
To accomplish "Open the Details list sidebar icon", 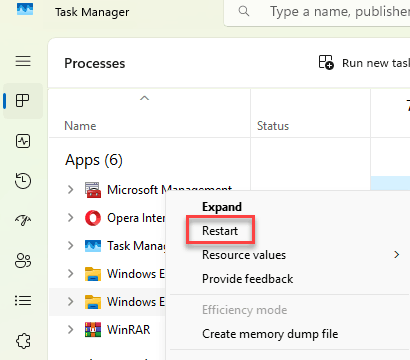I will [x=23, y=301].
